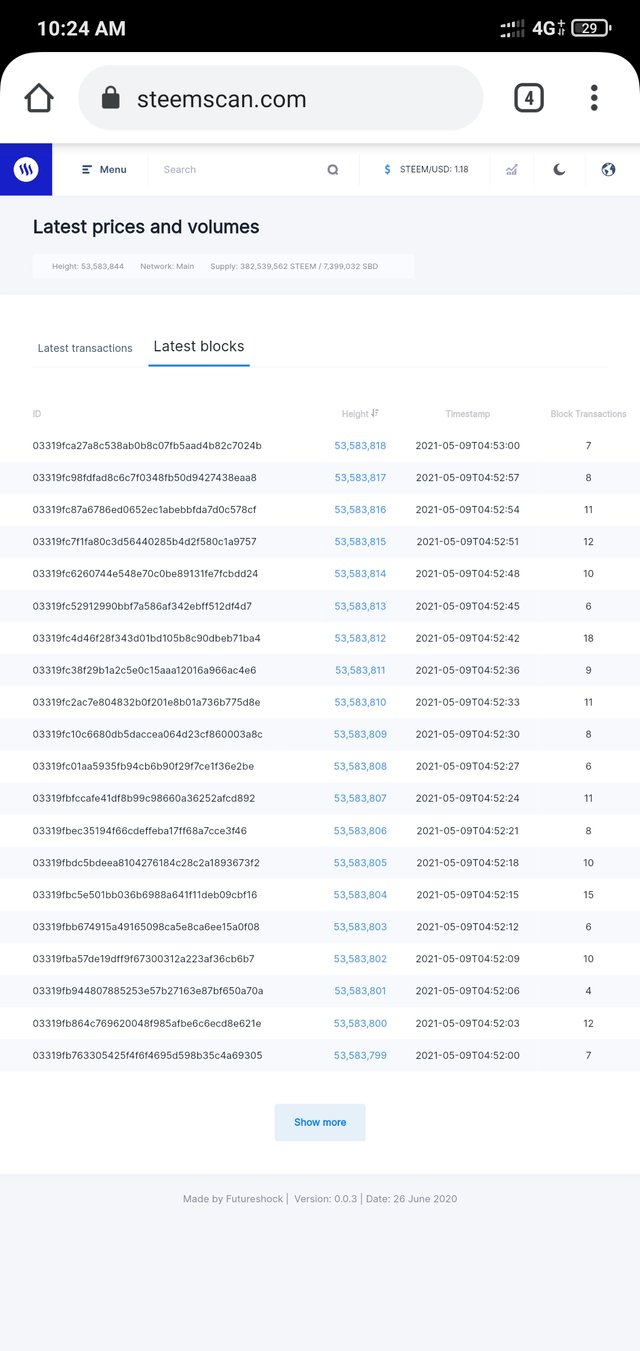Click the search magnifier icon
This screenshot has width=640, height=1351.
point(333,170)
